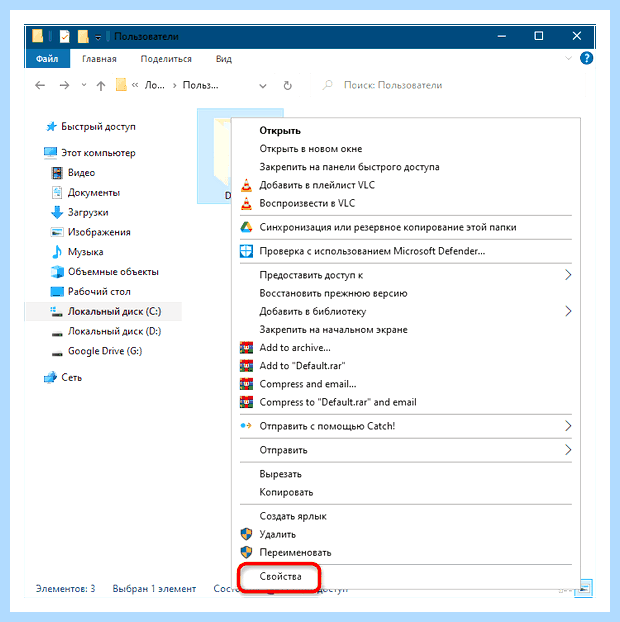
Task: Click the Польз... breadcrumb segment
Action: click(200, 85)
